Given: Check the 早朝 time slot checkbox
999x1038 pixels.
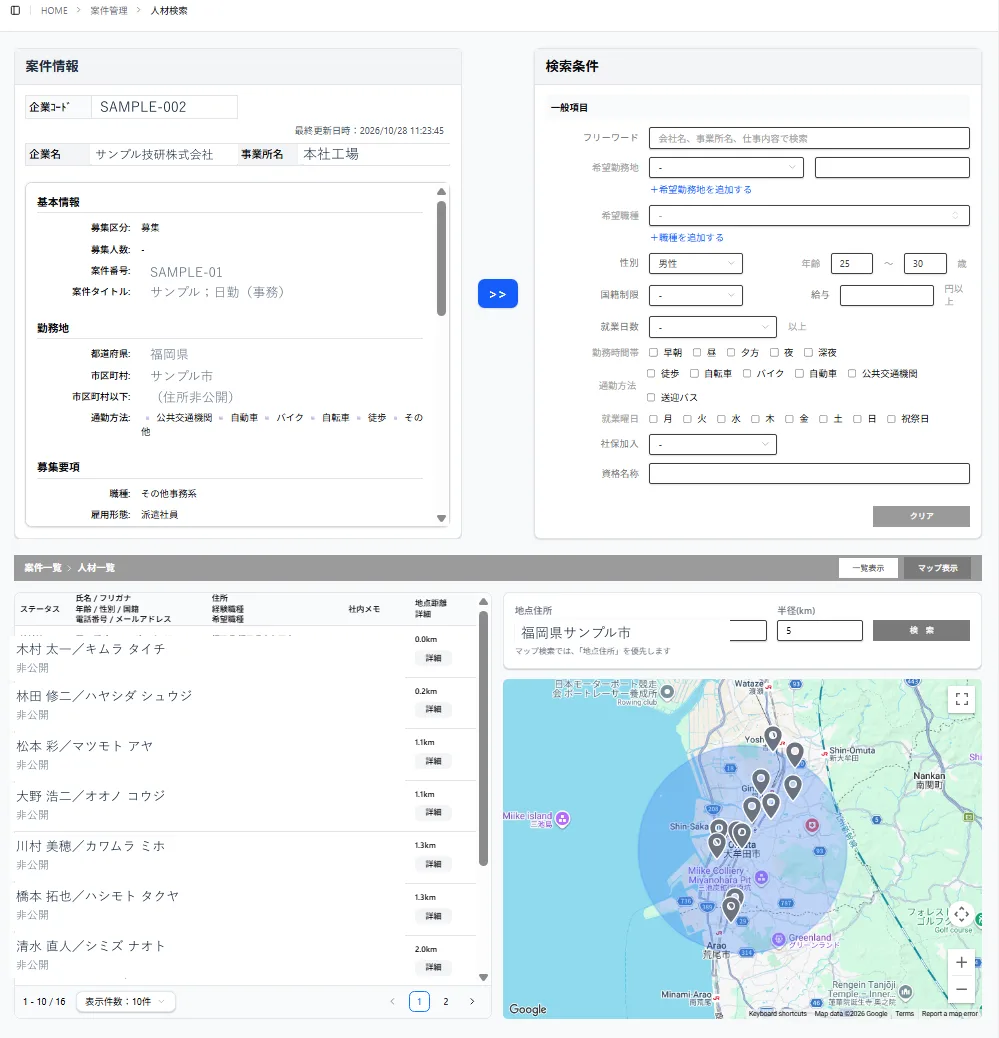Looking at the screenshot, I should pyautogui.click(x=653, y=352).
